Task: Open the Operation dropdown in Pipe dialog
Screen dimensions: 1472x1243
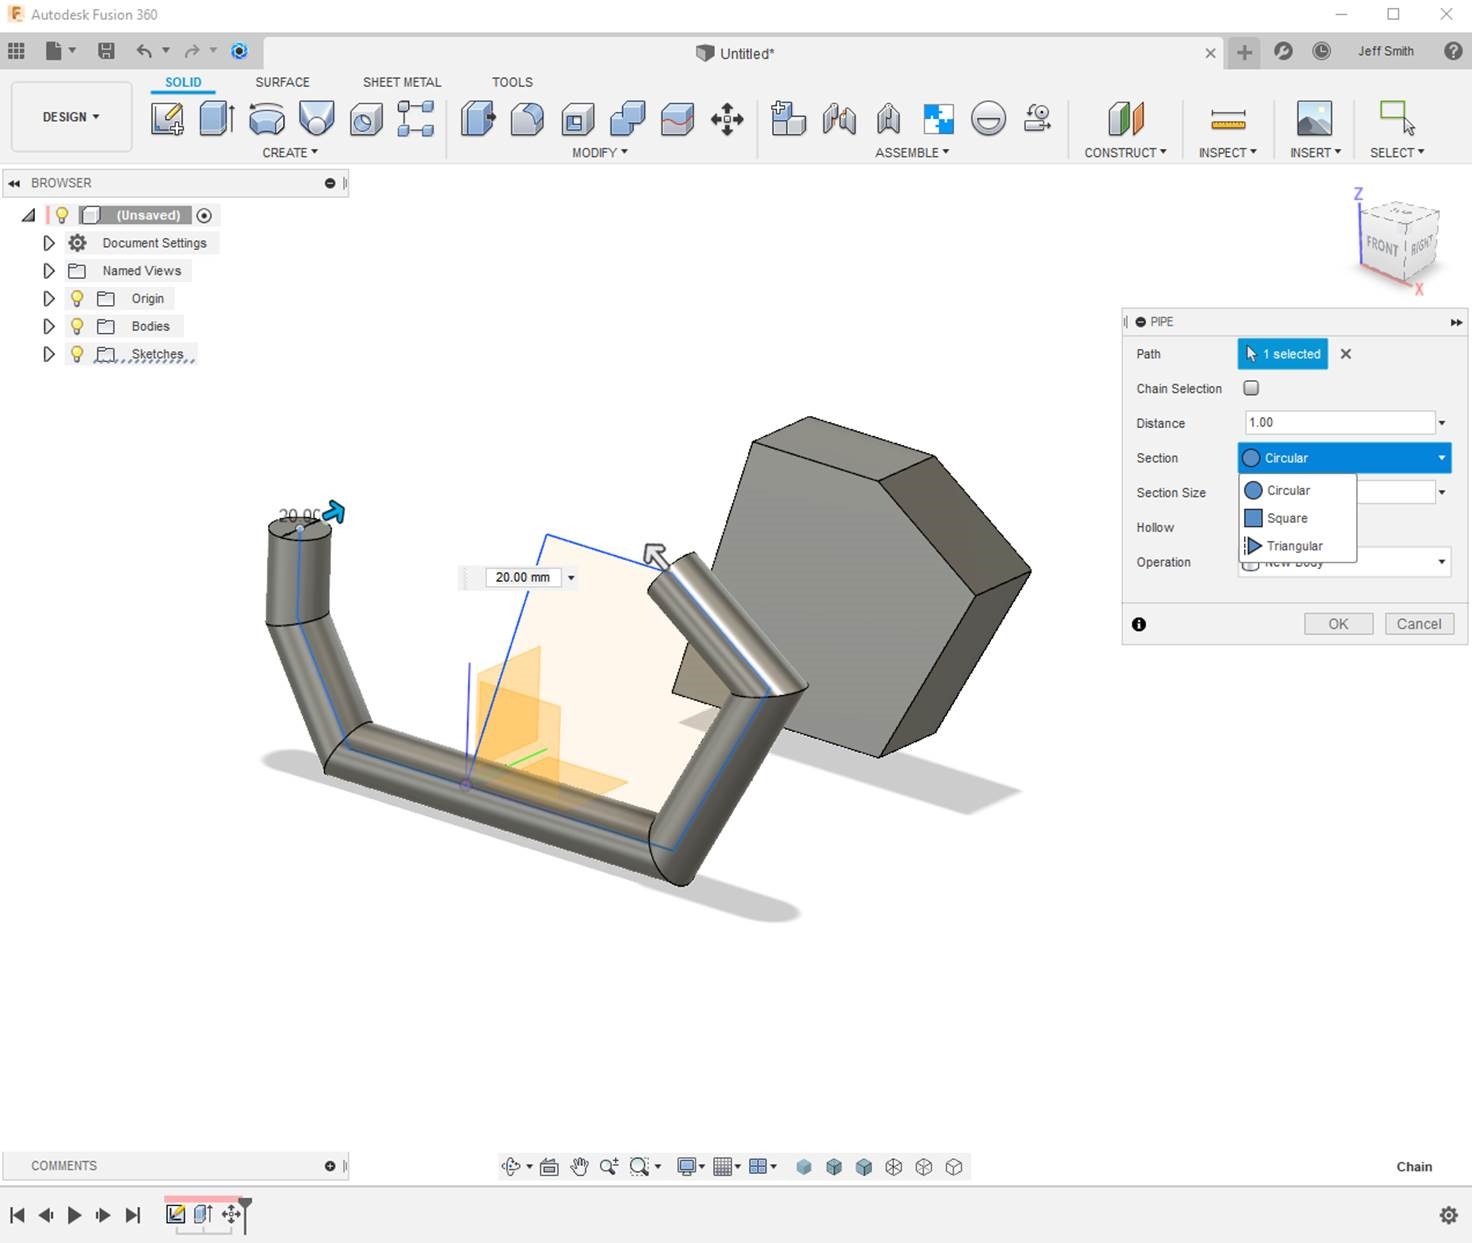Action: (1440, 562)
